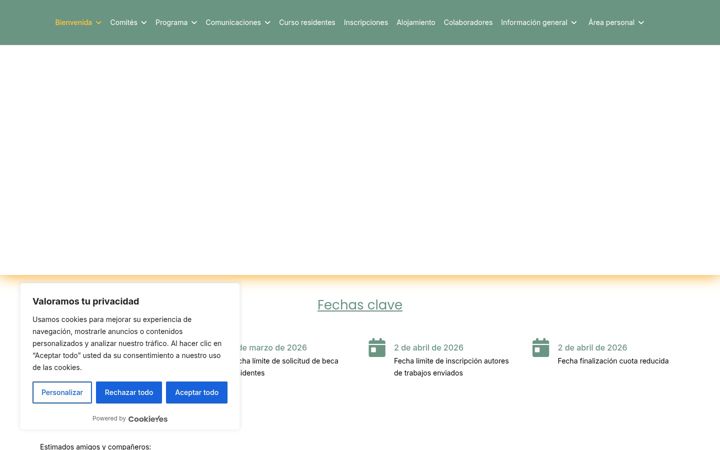Expand the Comunicaciones chevron arrow
The width and height of the screenshot is (720, 450).
point(267,22)
